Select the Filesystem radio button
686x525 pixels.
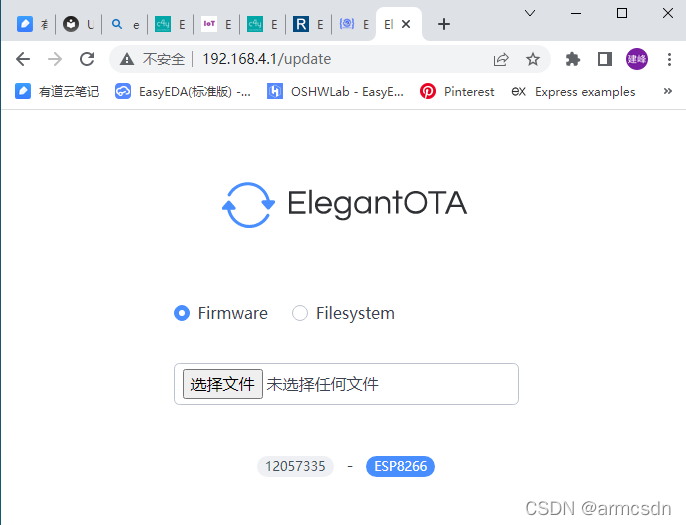click(300, 313)
